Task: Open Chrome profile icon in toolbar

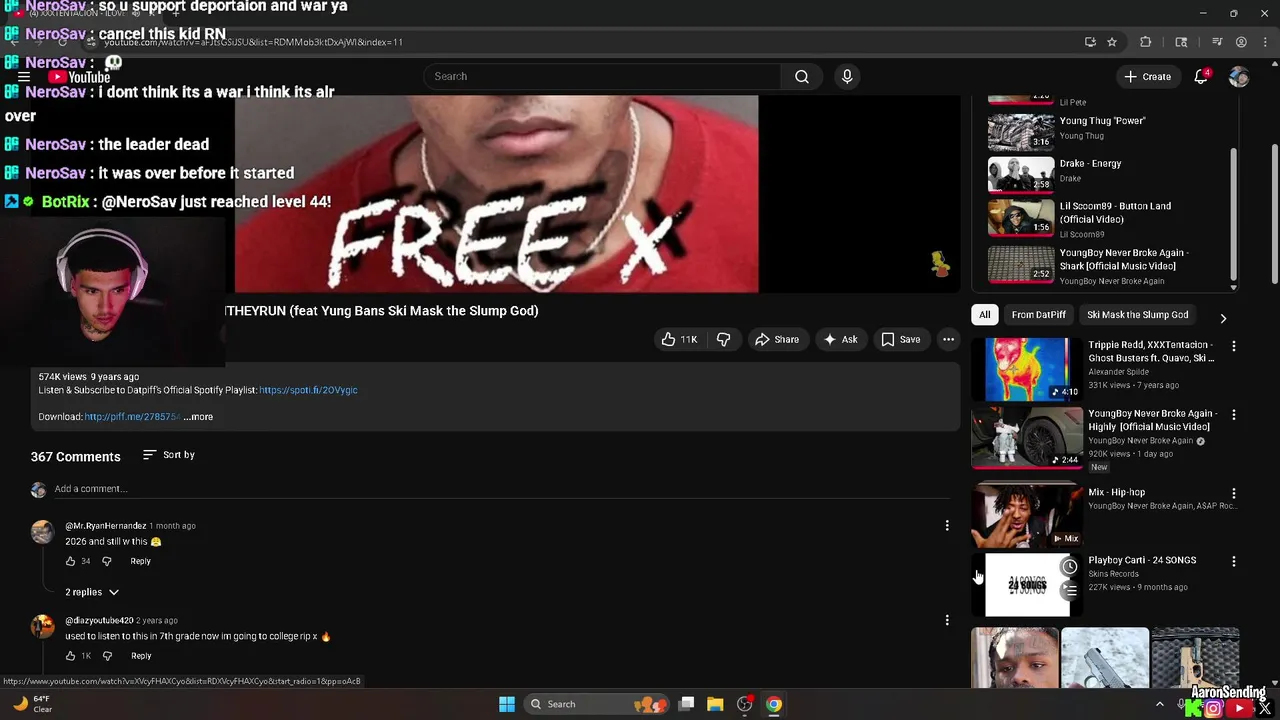Action: pos(1241,42)
